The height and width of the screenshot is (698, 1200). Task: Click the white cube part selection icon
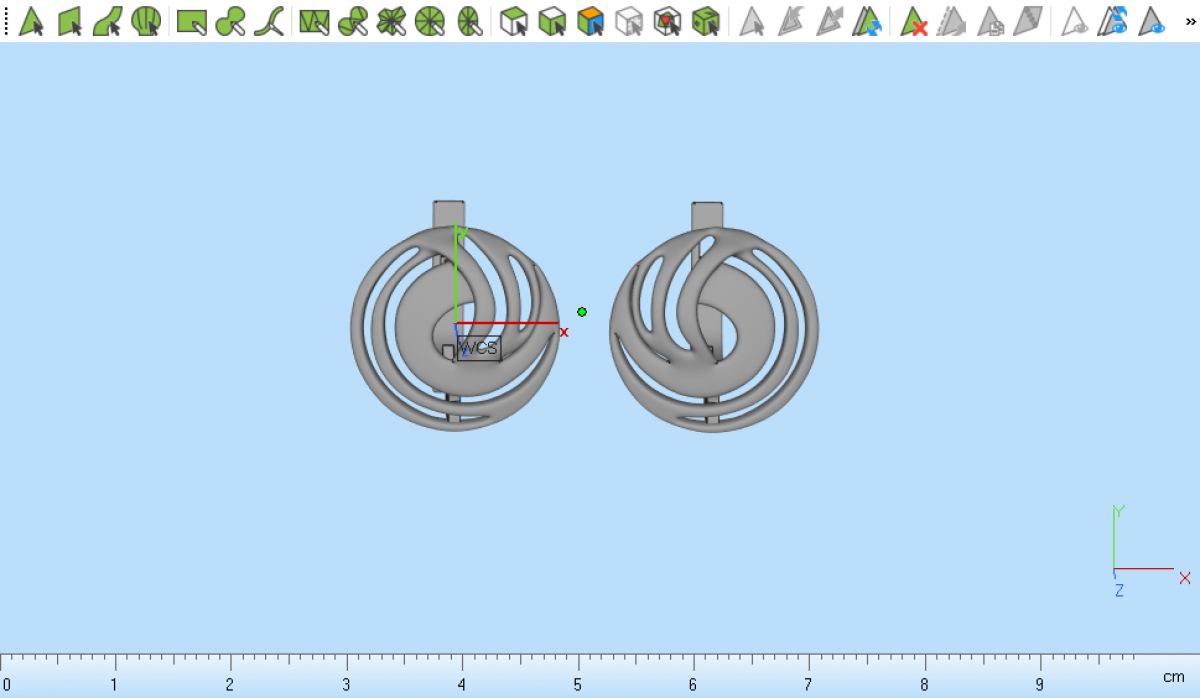pyautogui.click(x=513, y=21)
